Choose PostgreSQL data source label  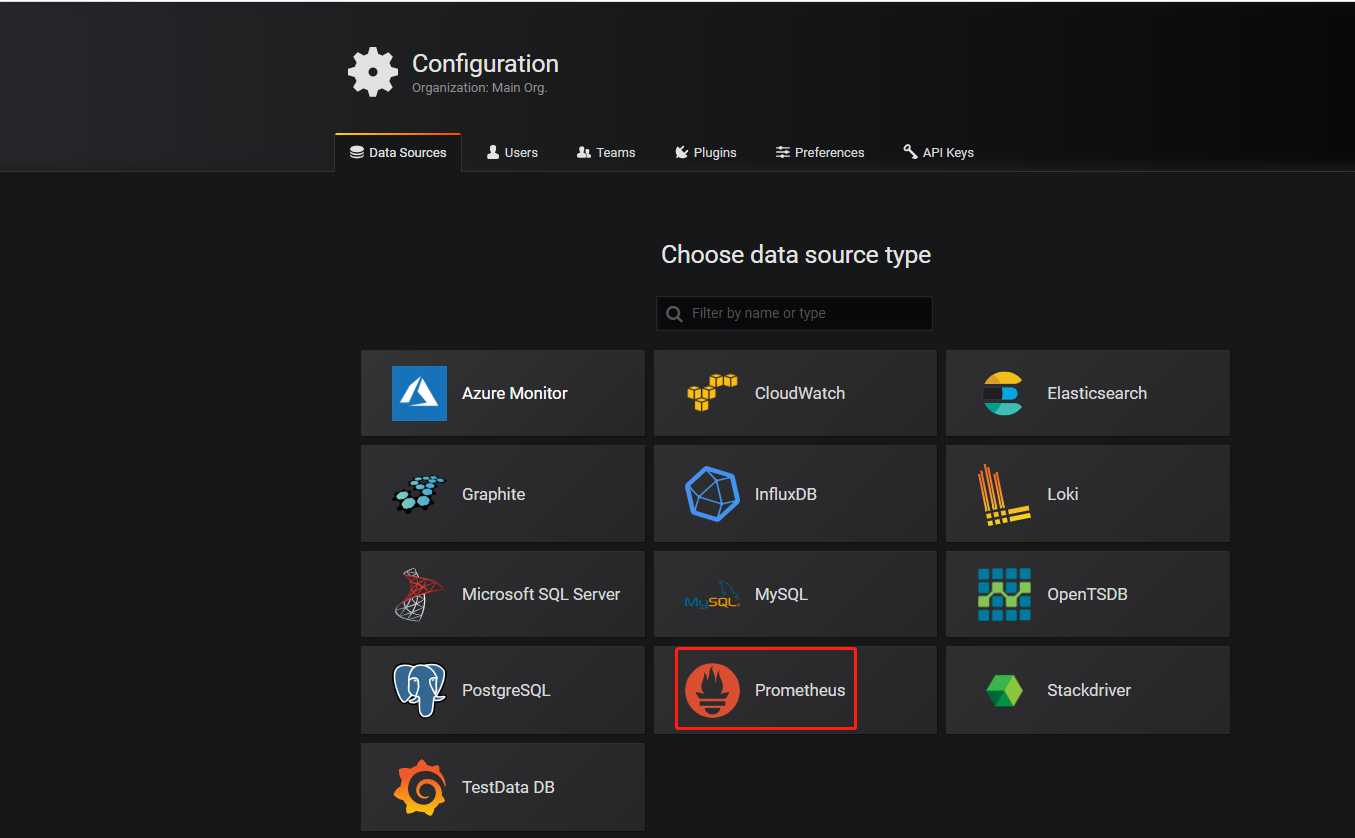click(x=506, y=690)
